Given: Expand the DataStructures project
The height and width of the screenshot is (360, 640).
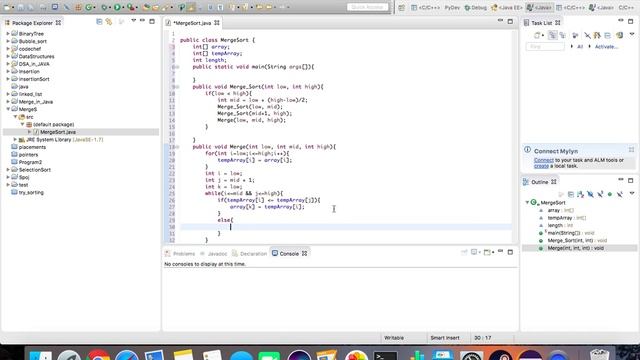Looking at the screenshot, I should pos(8,56).
